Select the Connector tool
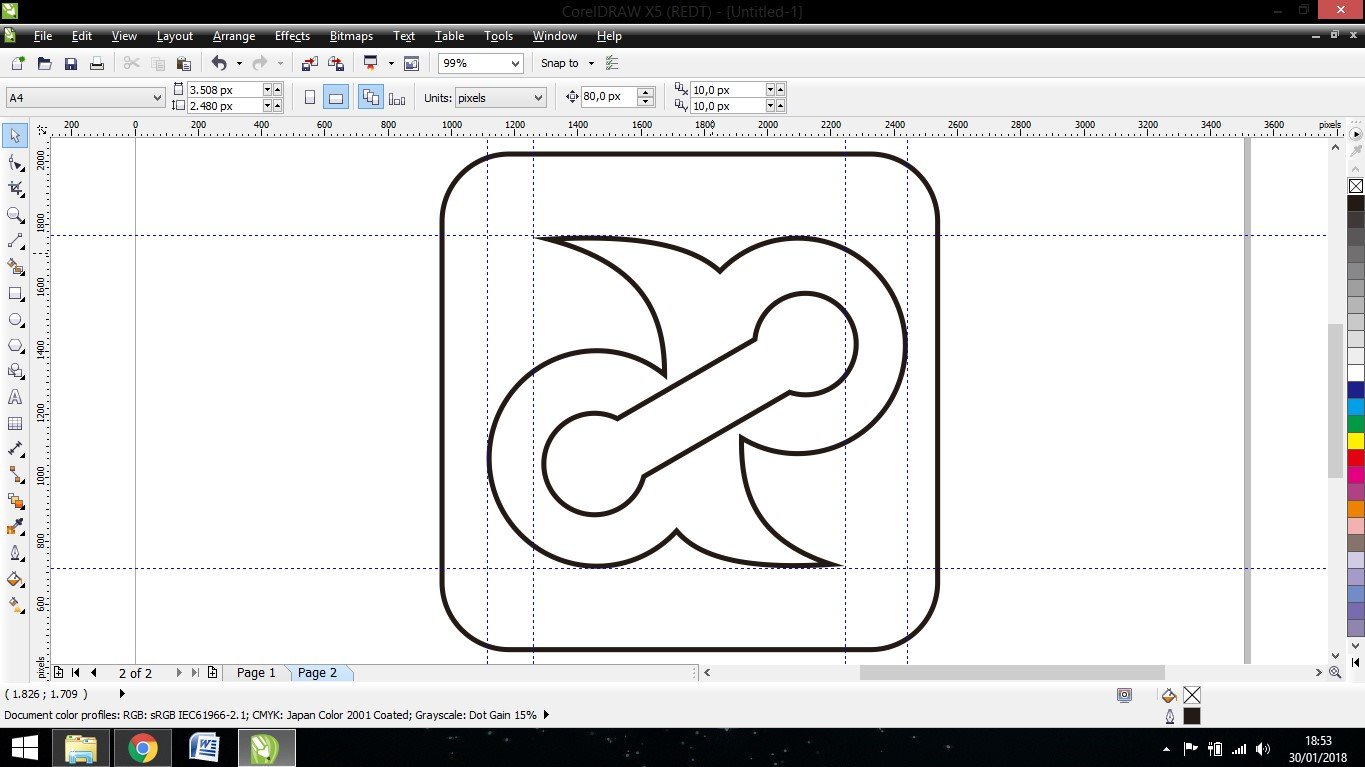 (x=15, y=475)
